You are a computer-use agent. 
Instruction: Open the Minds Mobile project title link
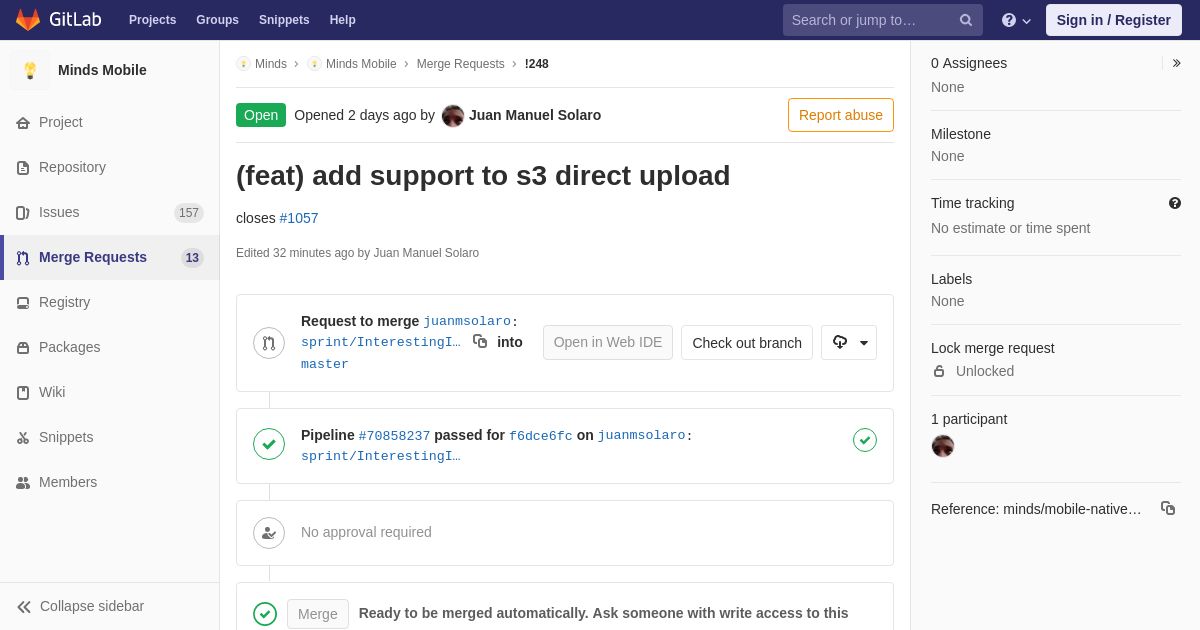tap(102, 70)
